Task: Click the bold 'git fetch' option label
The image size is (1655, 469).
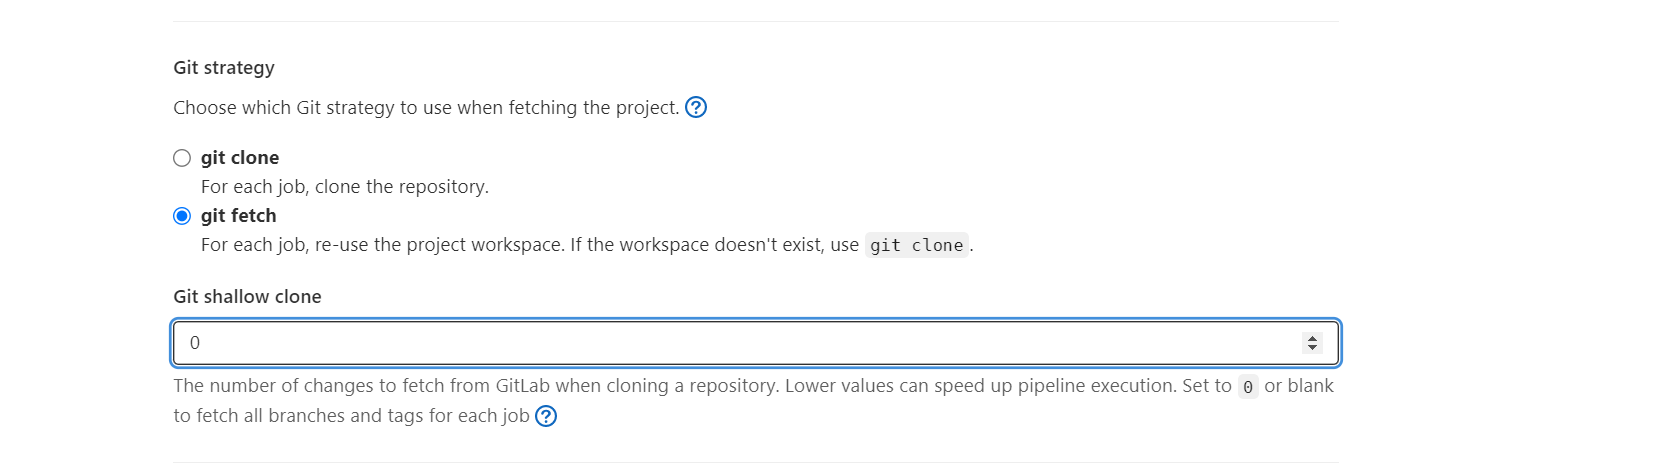Action: [239, 215]
